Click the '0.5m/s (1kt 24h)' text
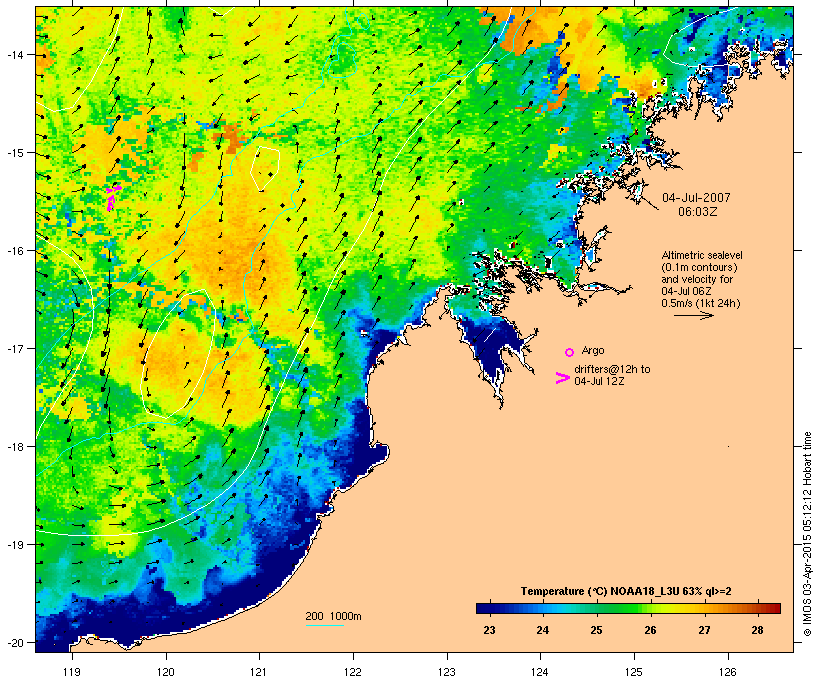The image size is (820, 680). (701, 303)
